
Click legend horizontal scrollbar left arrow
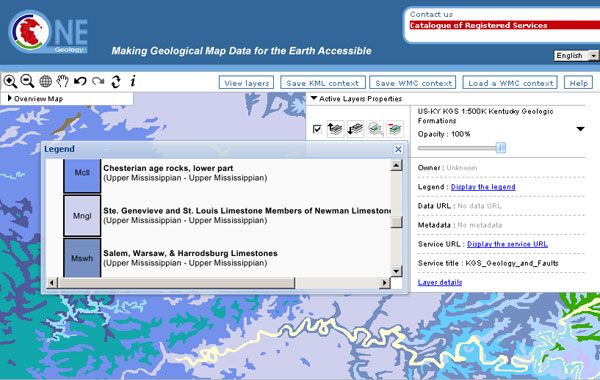(52, 283)
